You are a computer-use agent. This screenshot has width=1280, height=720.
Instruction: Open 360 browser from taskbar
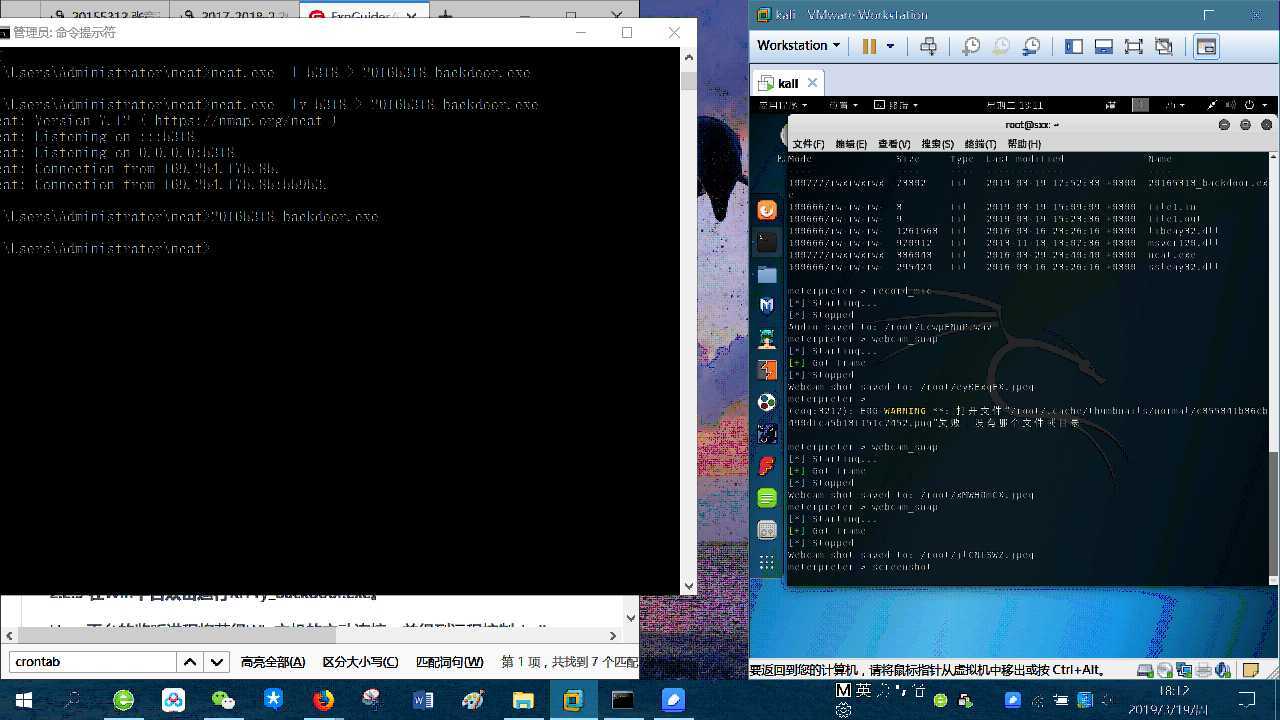[x=123, y=700]
